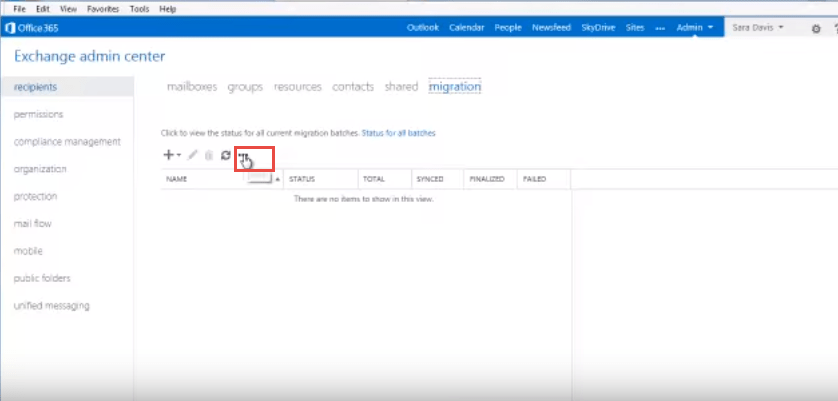Switch to the mailboxes tab
The width and height of the screenshot is (838, 401).
tap(192, 87)
